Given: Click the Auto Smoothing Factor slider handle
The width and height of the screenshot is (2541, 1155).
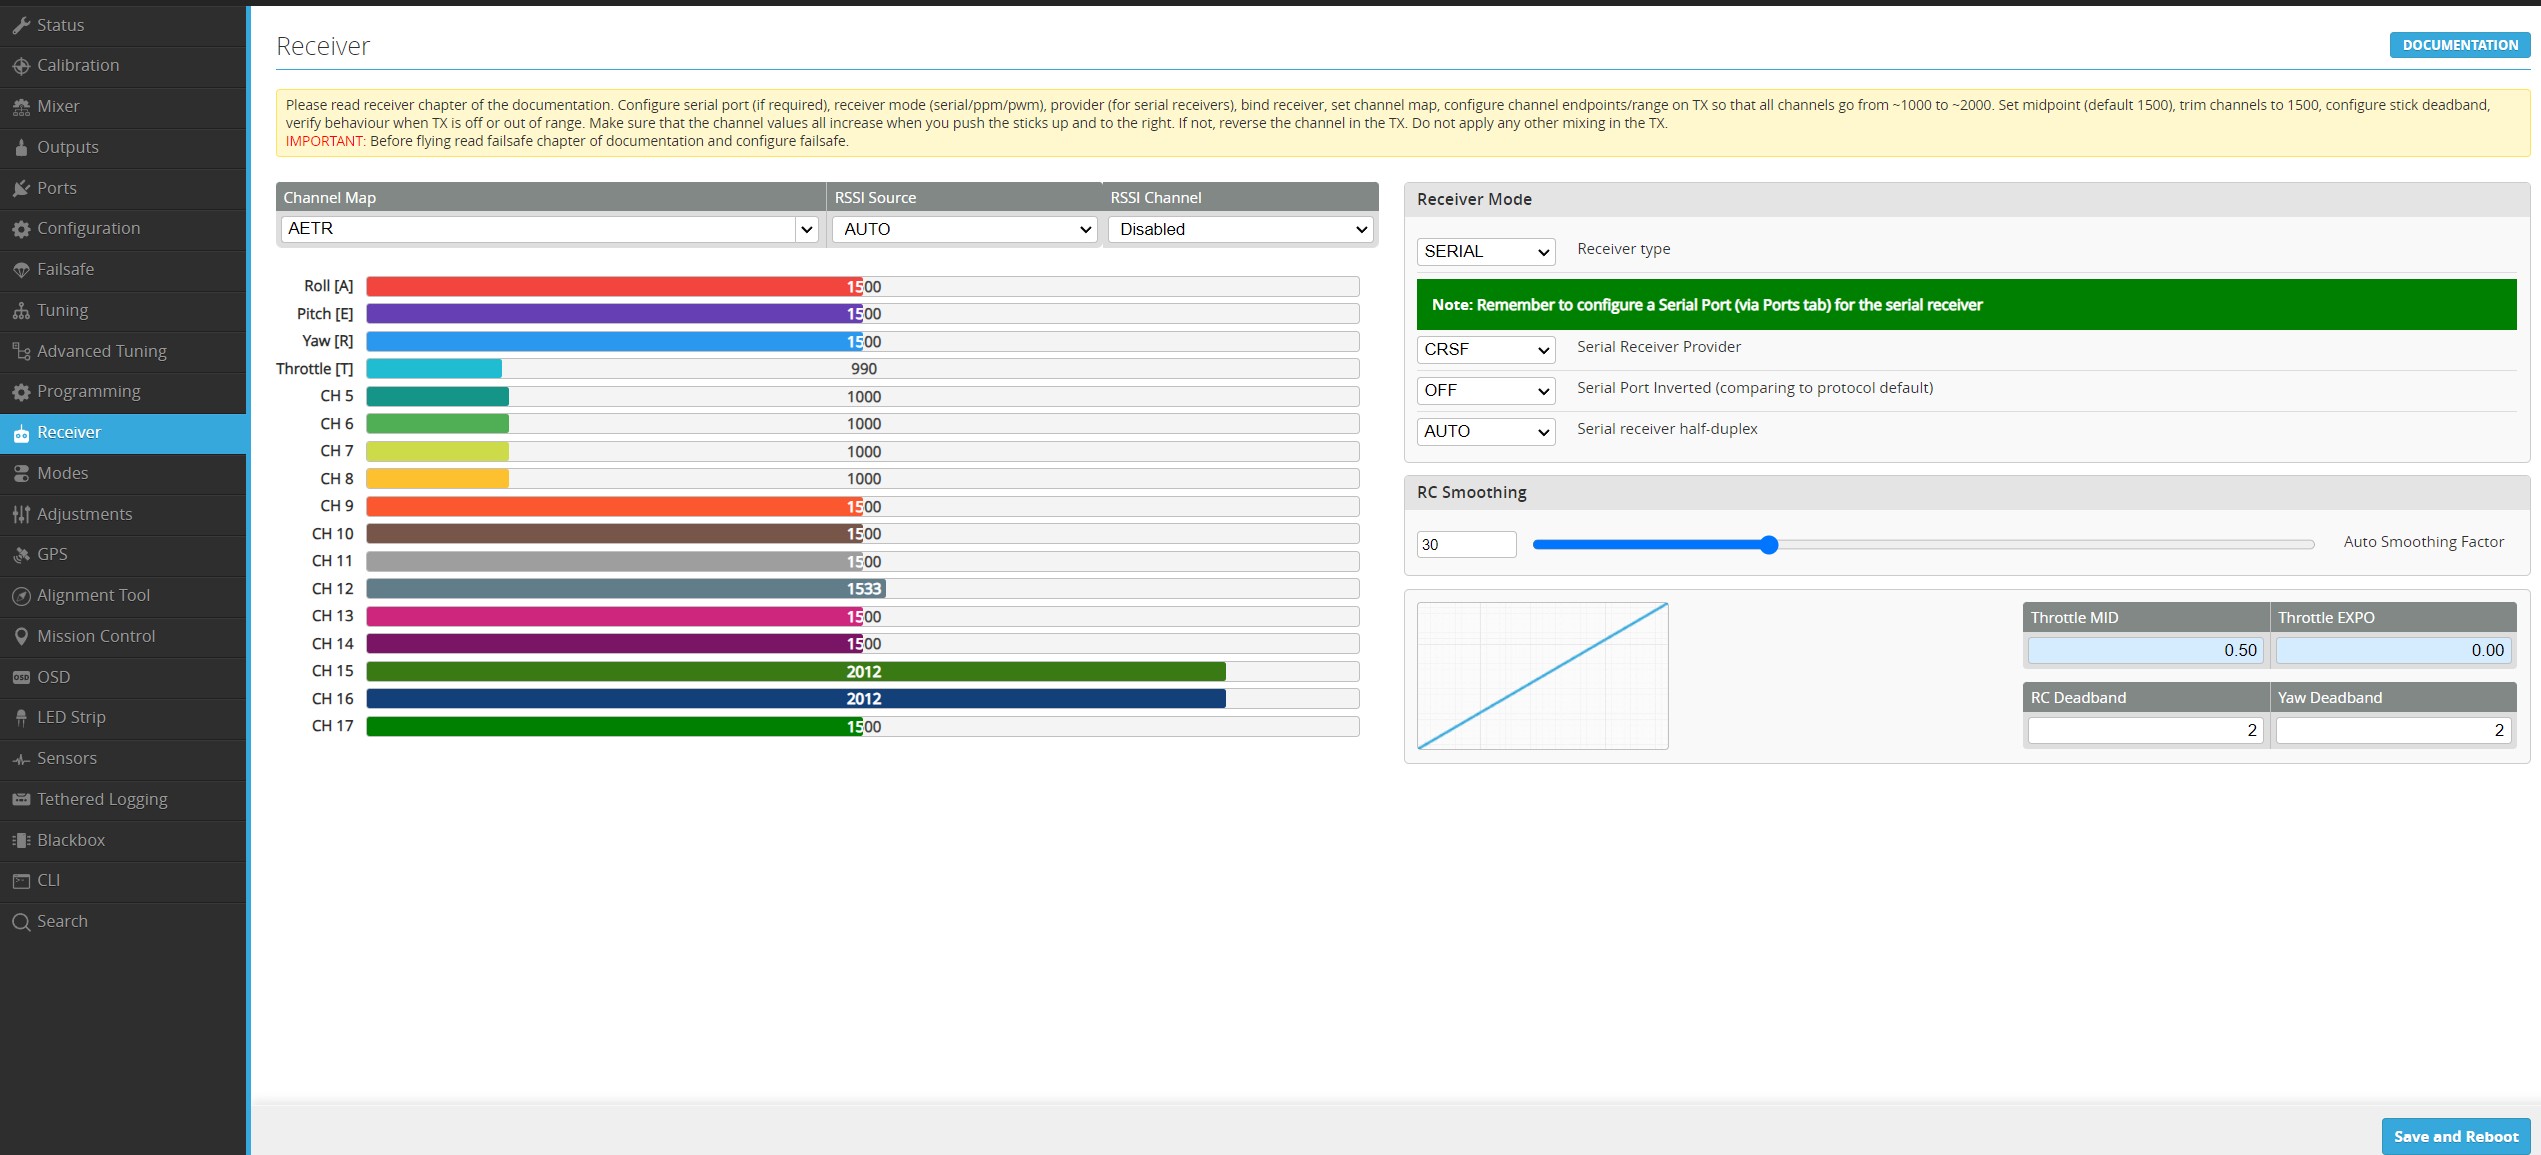Looking at the screenshot, I should pos(1769,545).
